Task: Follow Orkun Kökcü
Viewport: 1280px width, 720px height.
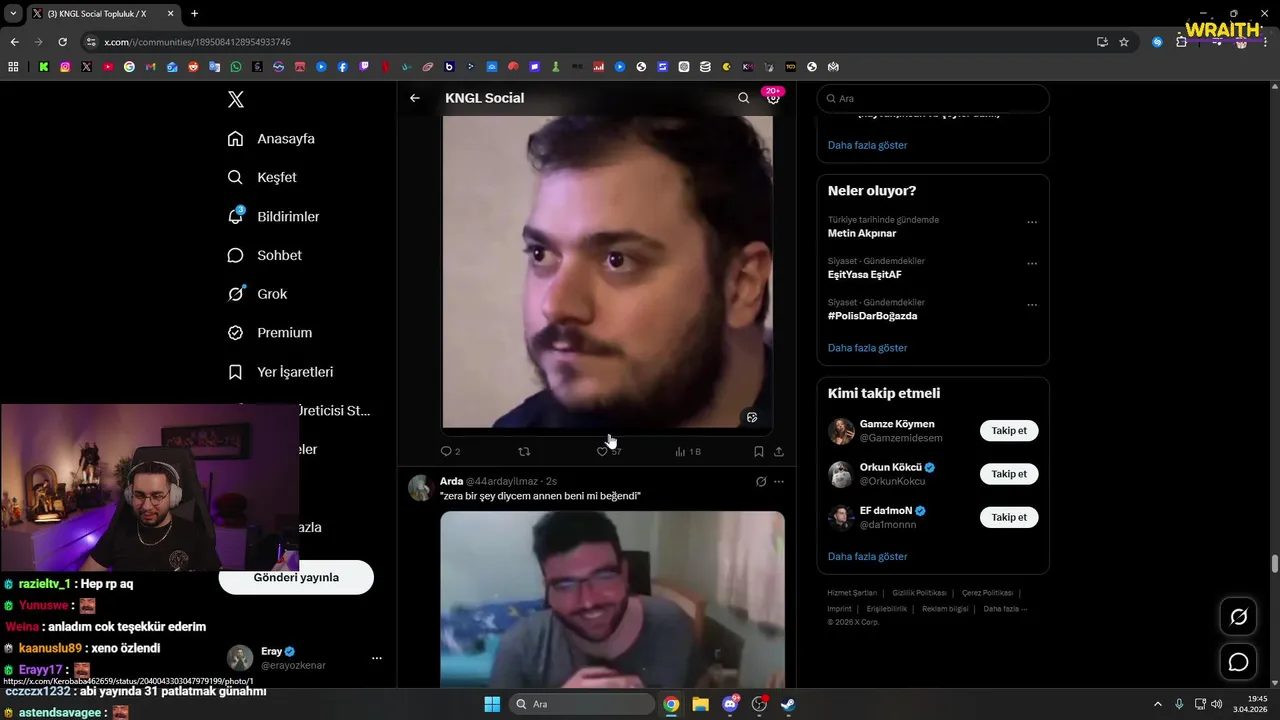Action: (1009, 474)
